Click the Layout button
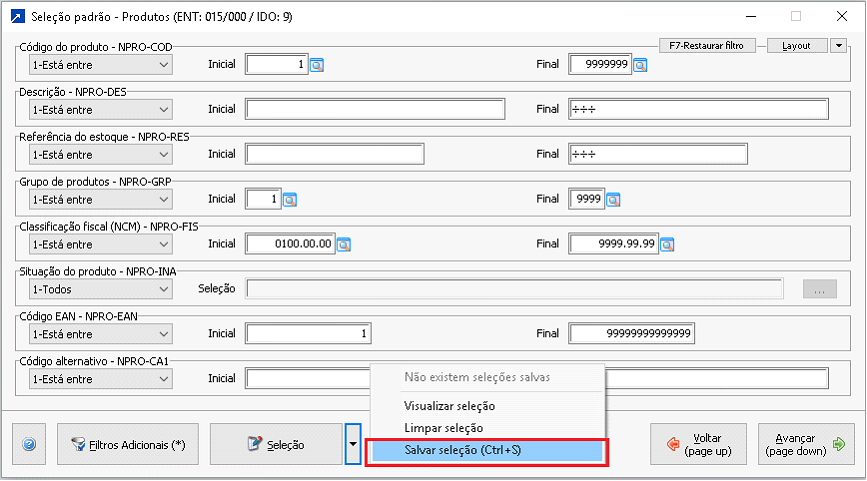The image size is (867, 481). [797, 45]
